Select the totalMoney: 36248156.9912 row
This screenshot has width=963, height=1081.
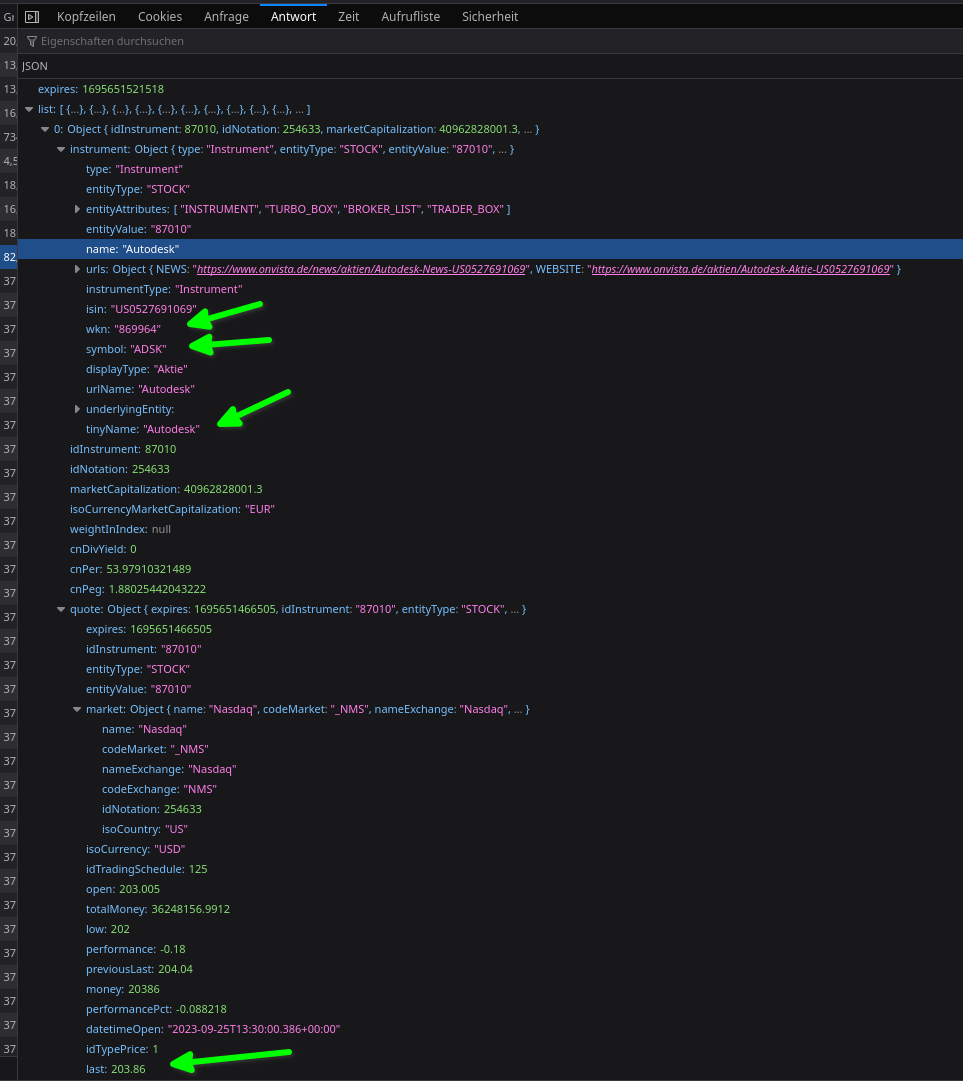click(x=490, y=909)
